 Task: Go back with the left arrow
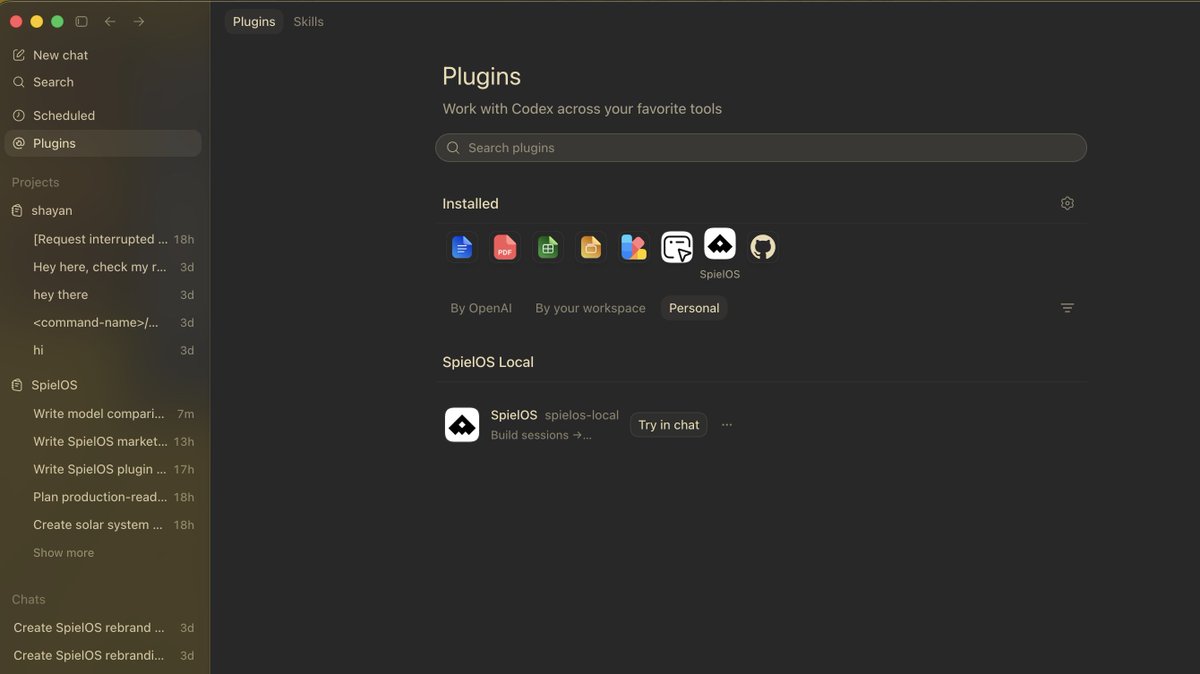(x=110, y=21)
